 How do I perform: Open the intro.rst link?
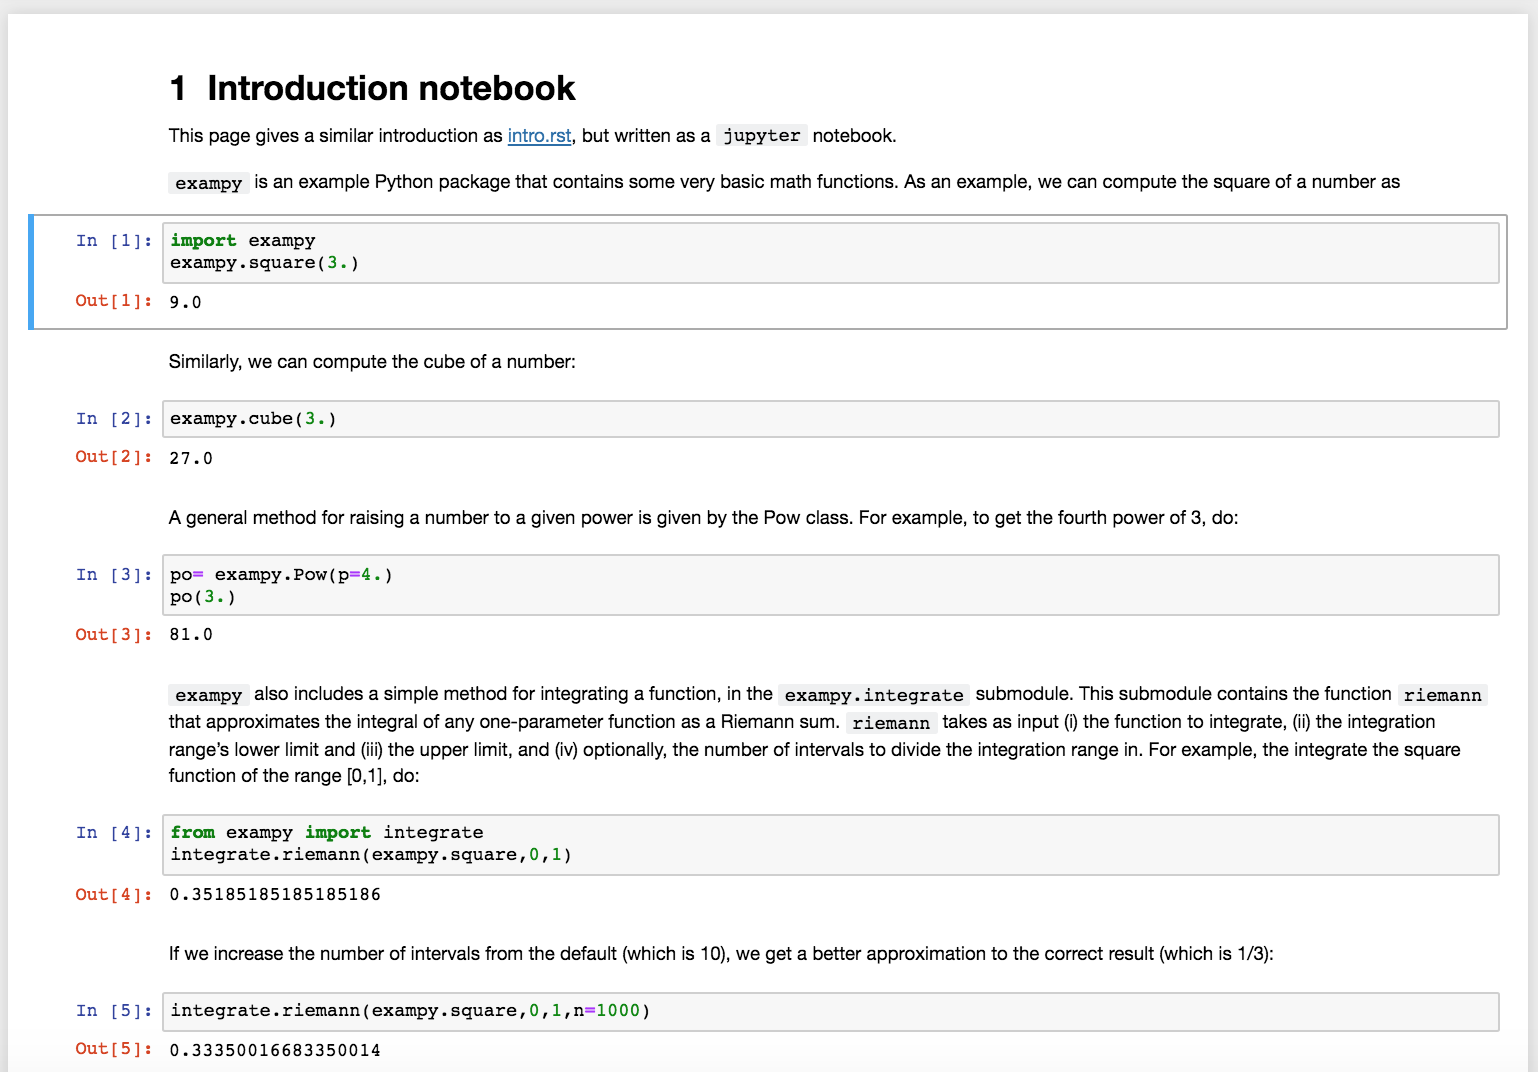point(539,135)
